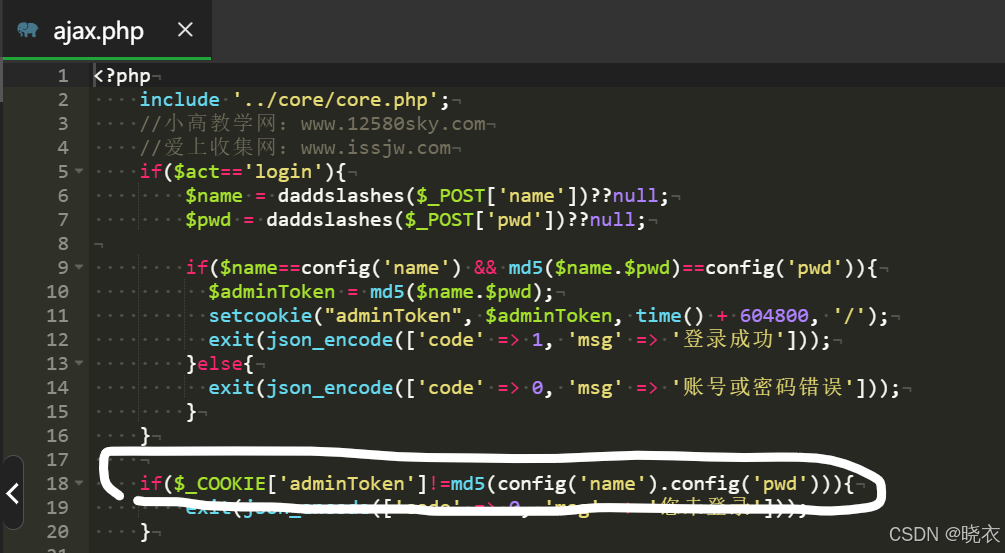Image resolution: width=1005 pixels, height=553 pixels.
Task: Collapse the fold arrow at line 9
Action: [79, 268]
